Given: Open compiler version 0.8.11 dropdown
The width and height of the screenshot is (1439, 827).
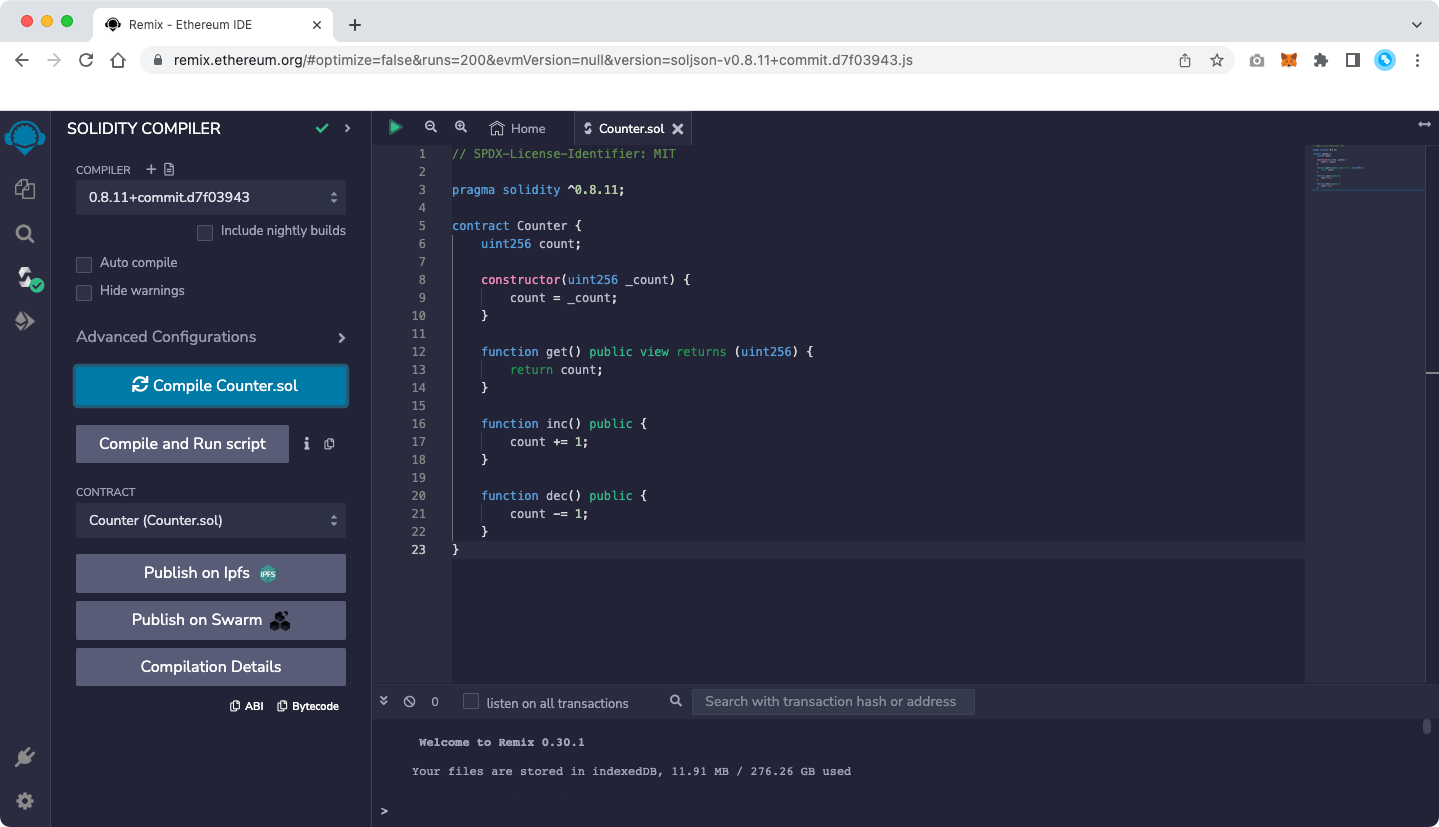Looking at the screenshot, I should tap(211, 197).
